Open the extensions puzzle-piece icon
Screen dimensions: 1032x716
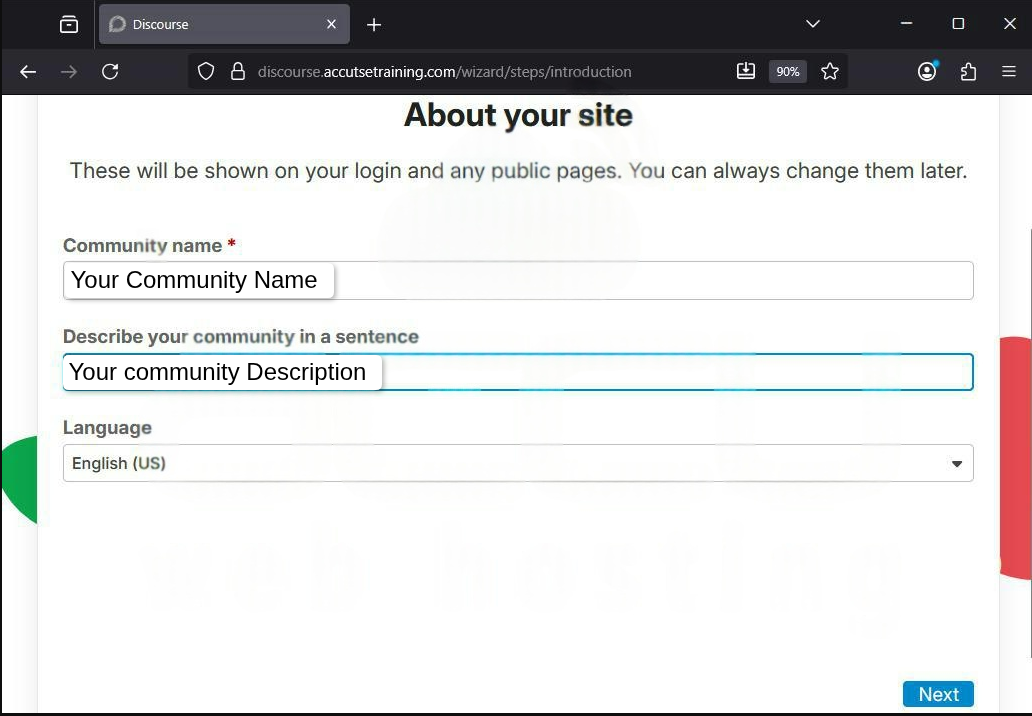[x=967, y=71]
